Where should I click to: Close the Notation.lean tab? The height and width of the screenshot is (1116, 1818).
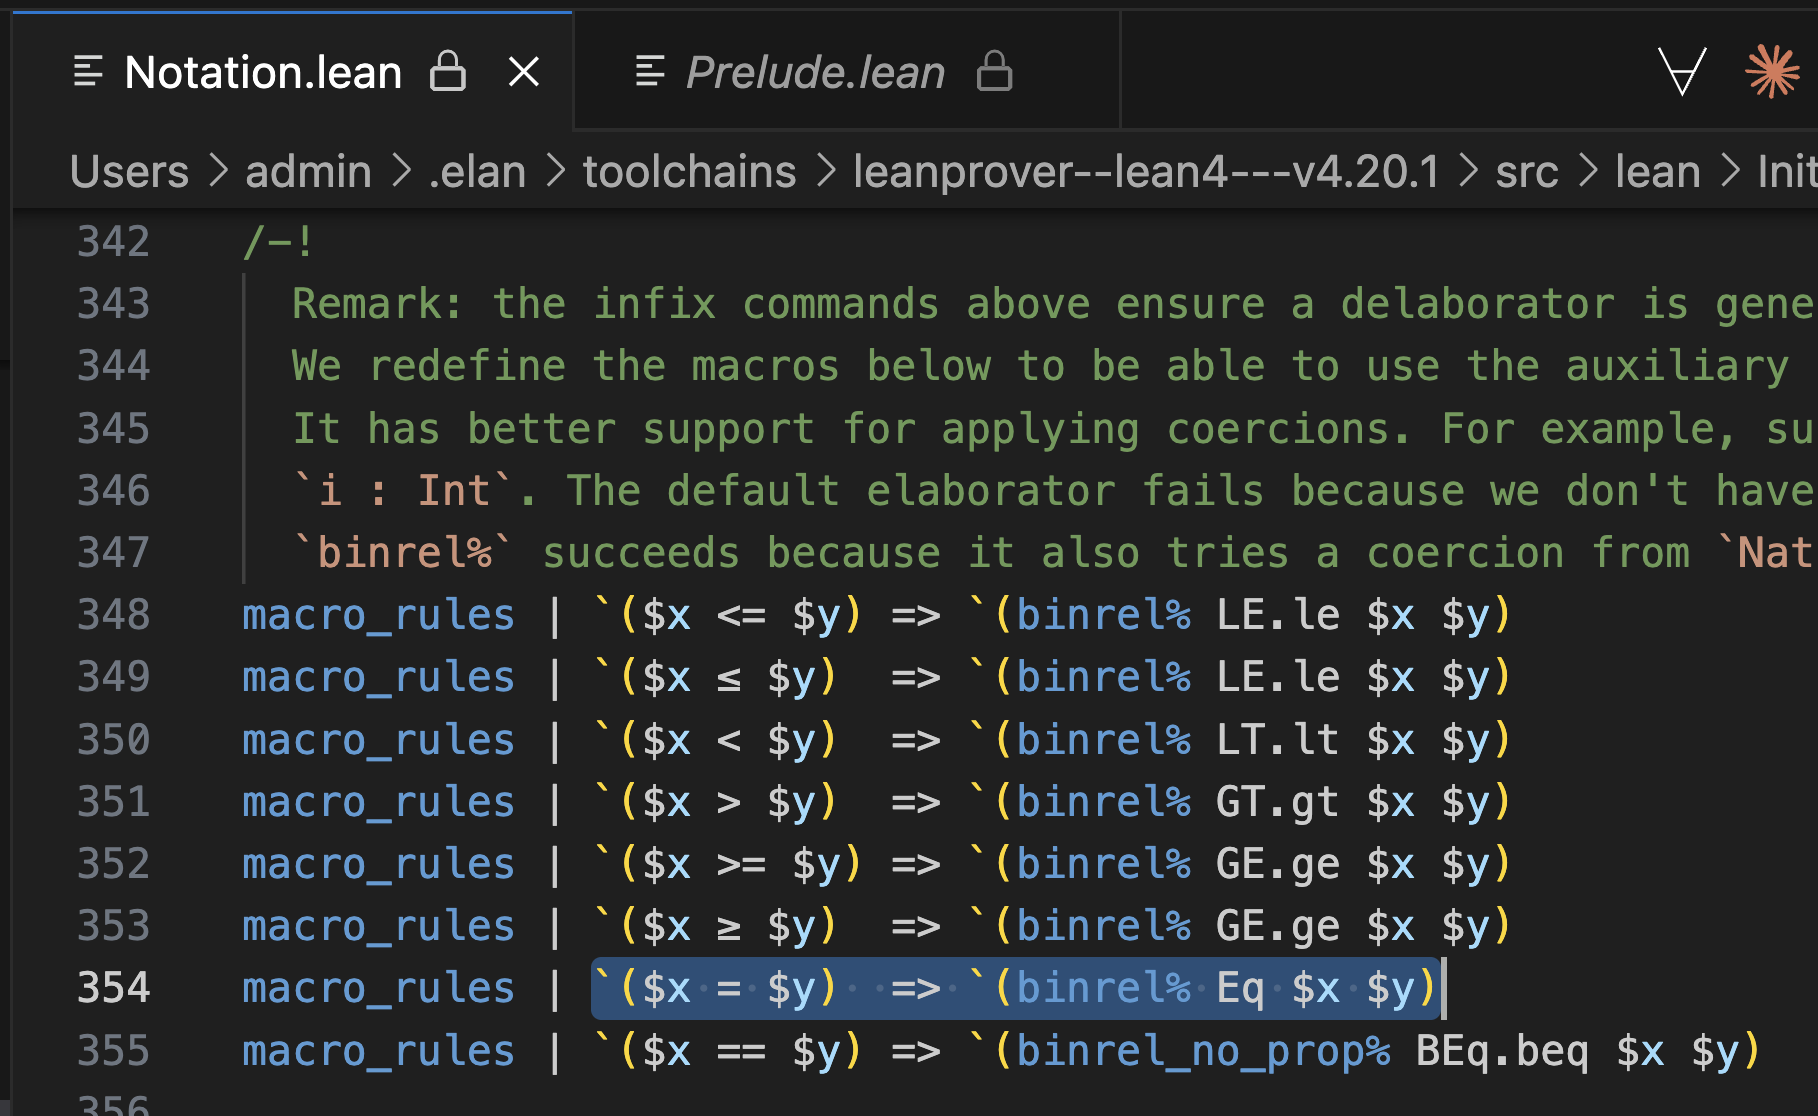click(525, 71)
